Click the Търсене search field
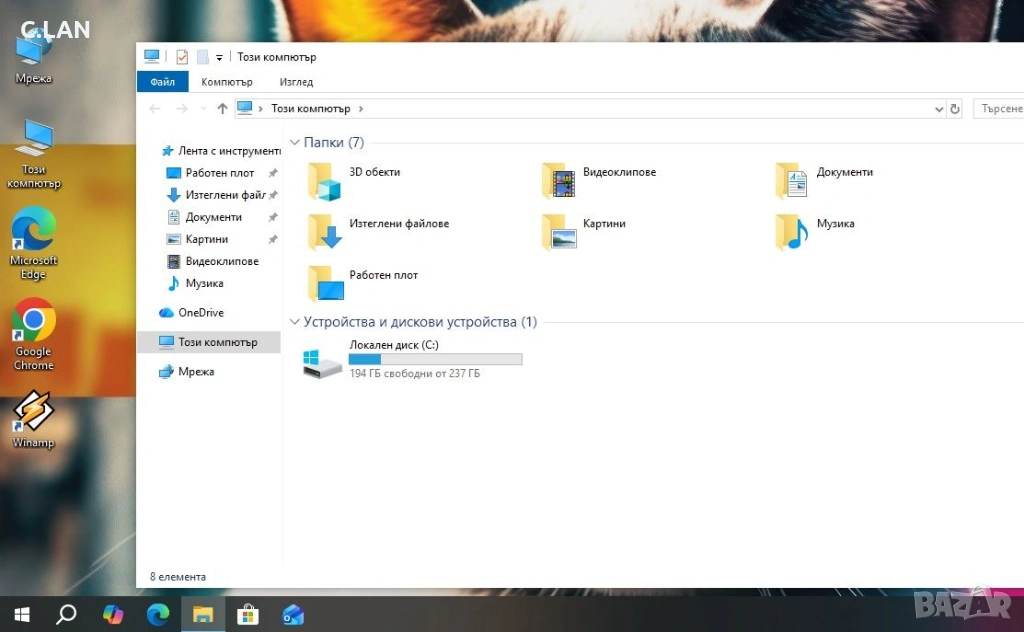Image resolution: width=1024 pixels, height=632 pixels. (998, 109)
